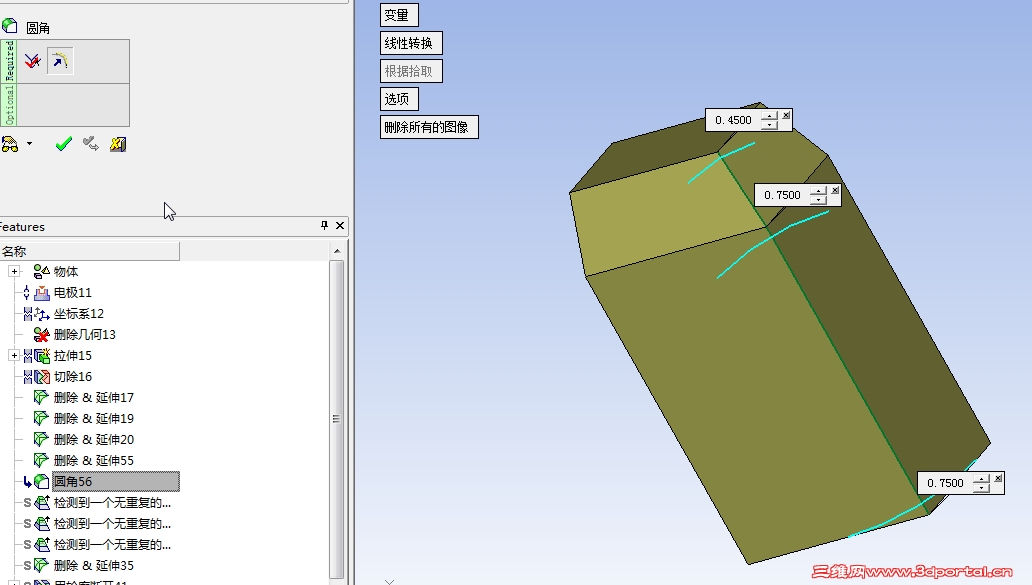Select the 删除 & 延伸55 row
Image resolution: width=1032 pixels, height=585 pixels.
tap(93, 461)
